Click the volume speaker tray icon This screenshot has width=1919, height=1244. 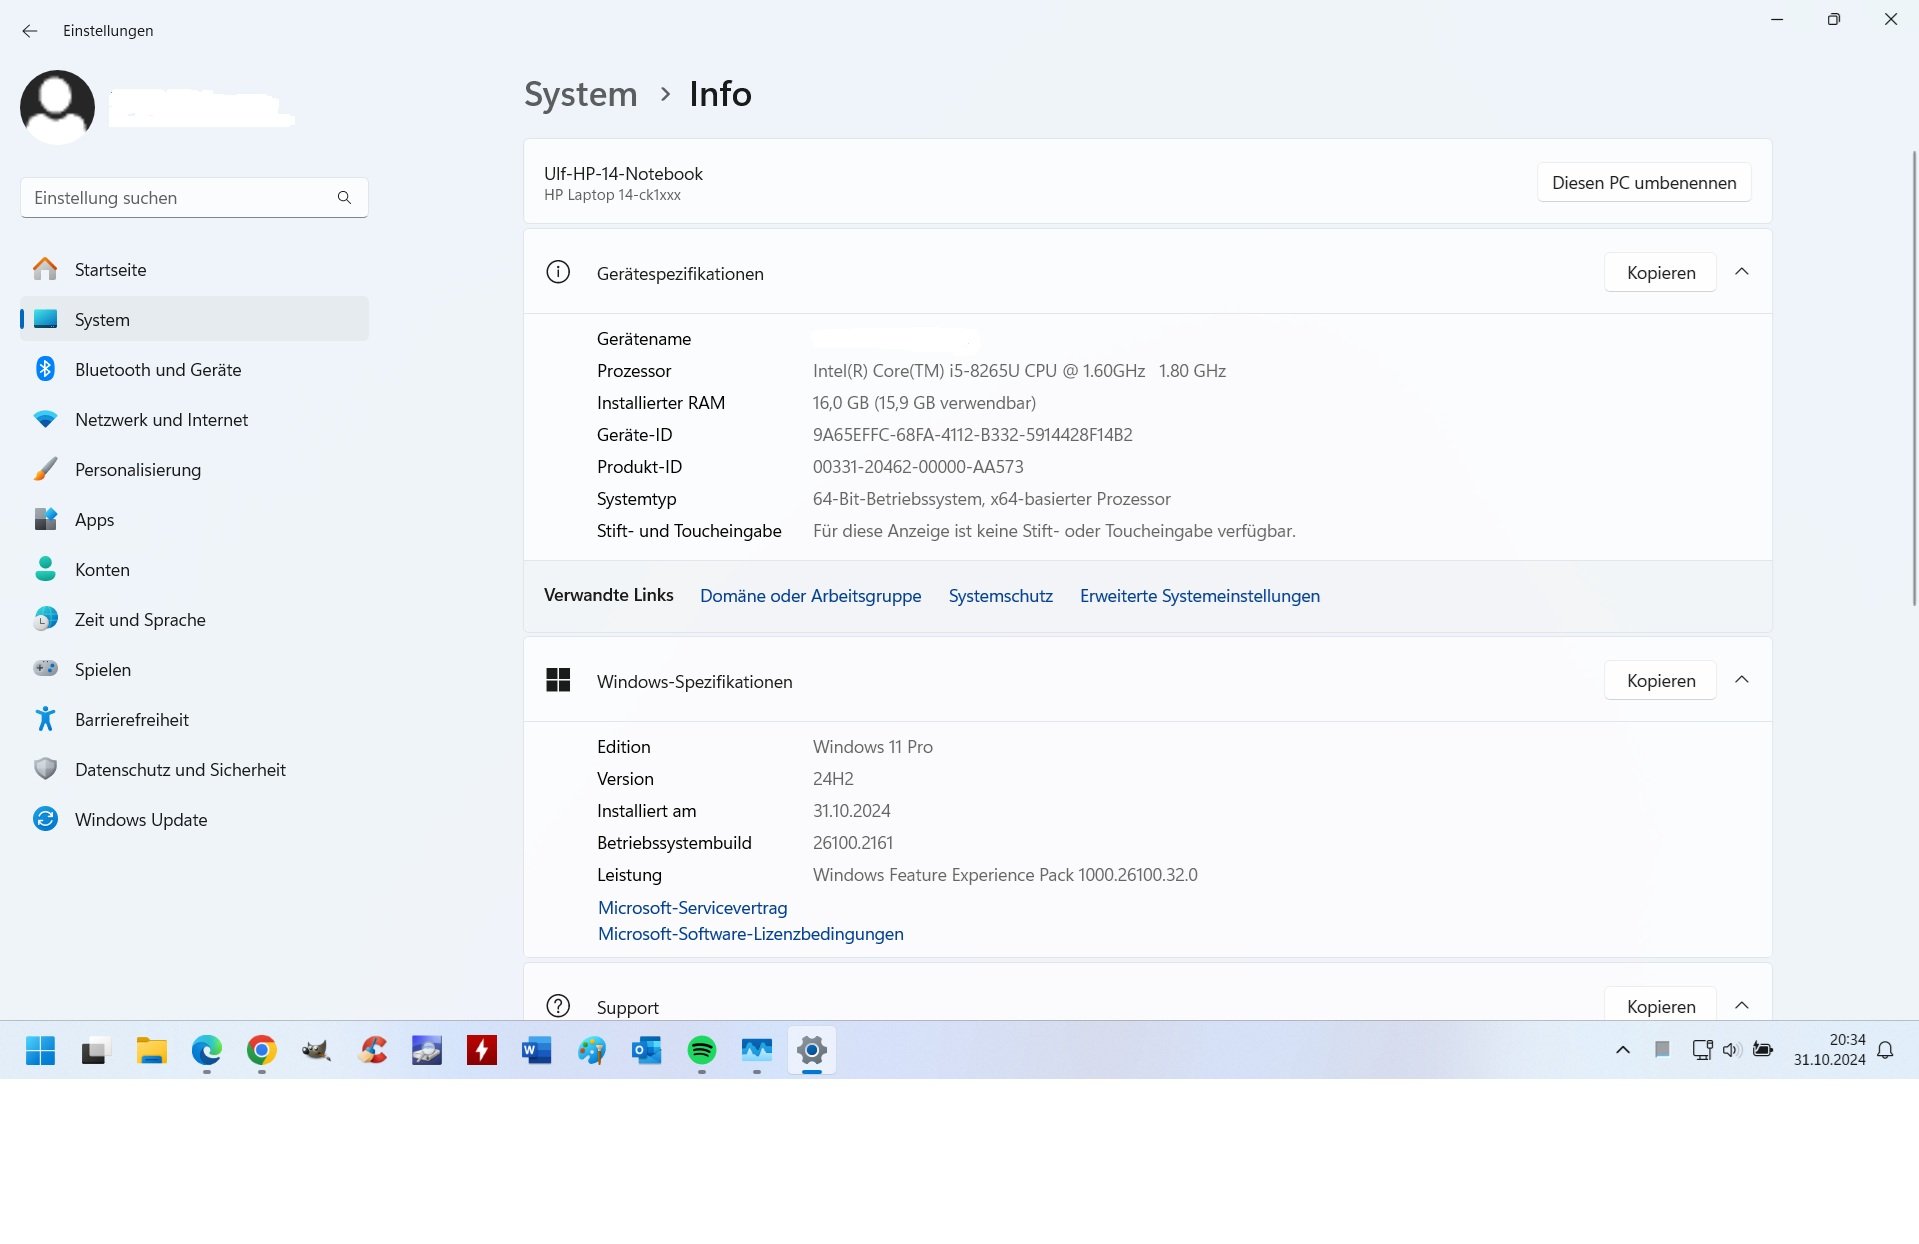point(1732,1050)
